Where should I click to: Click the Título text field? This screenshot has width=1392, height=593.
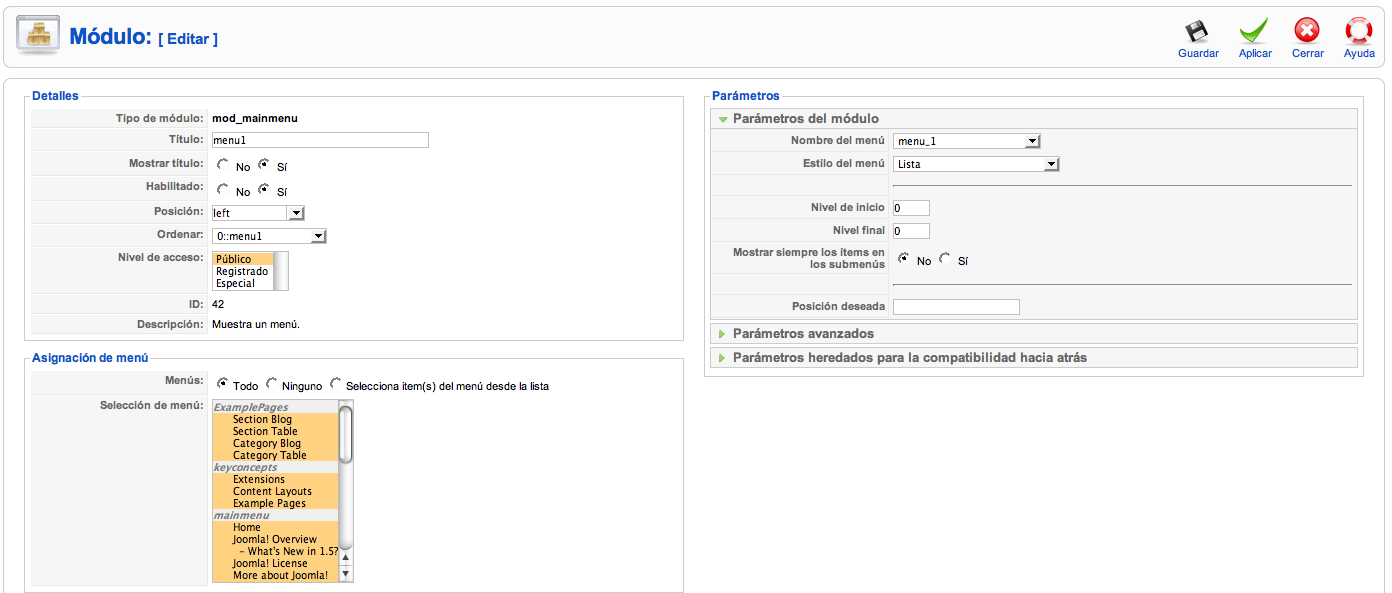(x=319, y=140)
